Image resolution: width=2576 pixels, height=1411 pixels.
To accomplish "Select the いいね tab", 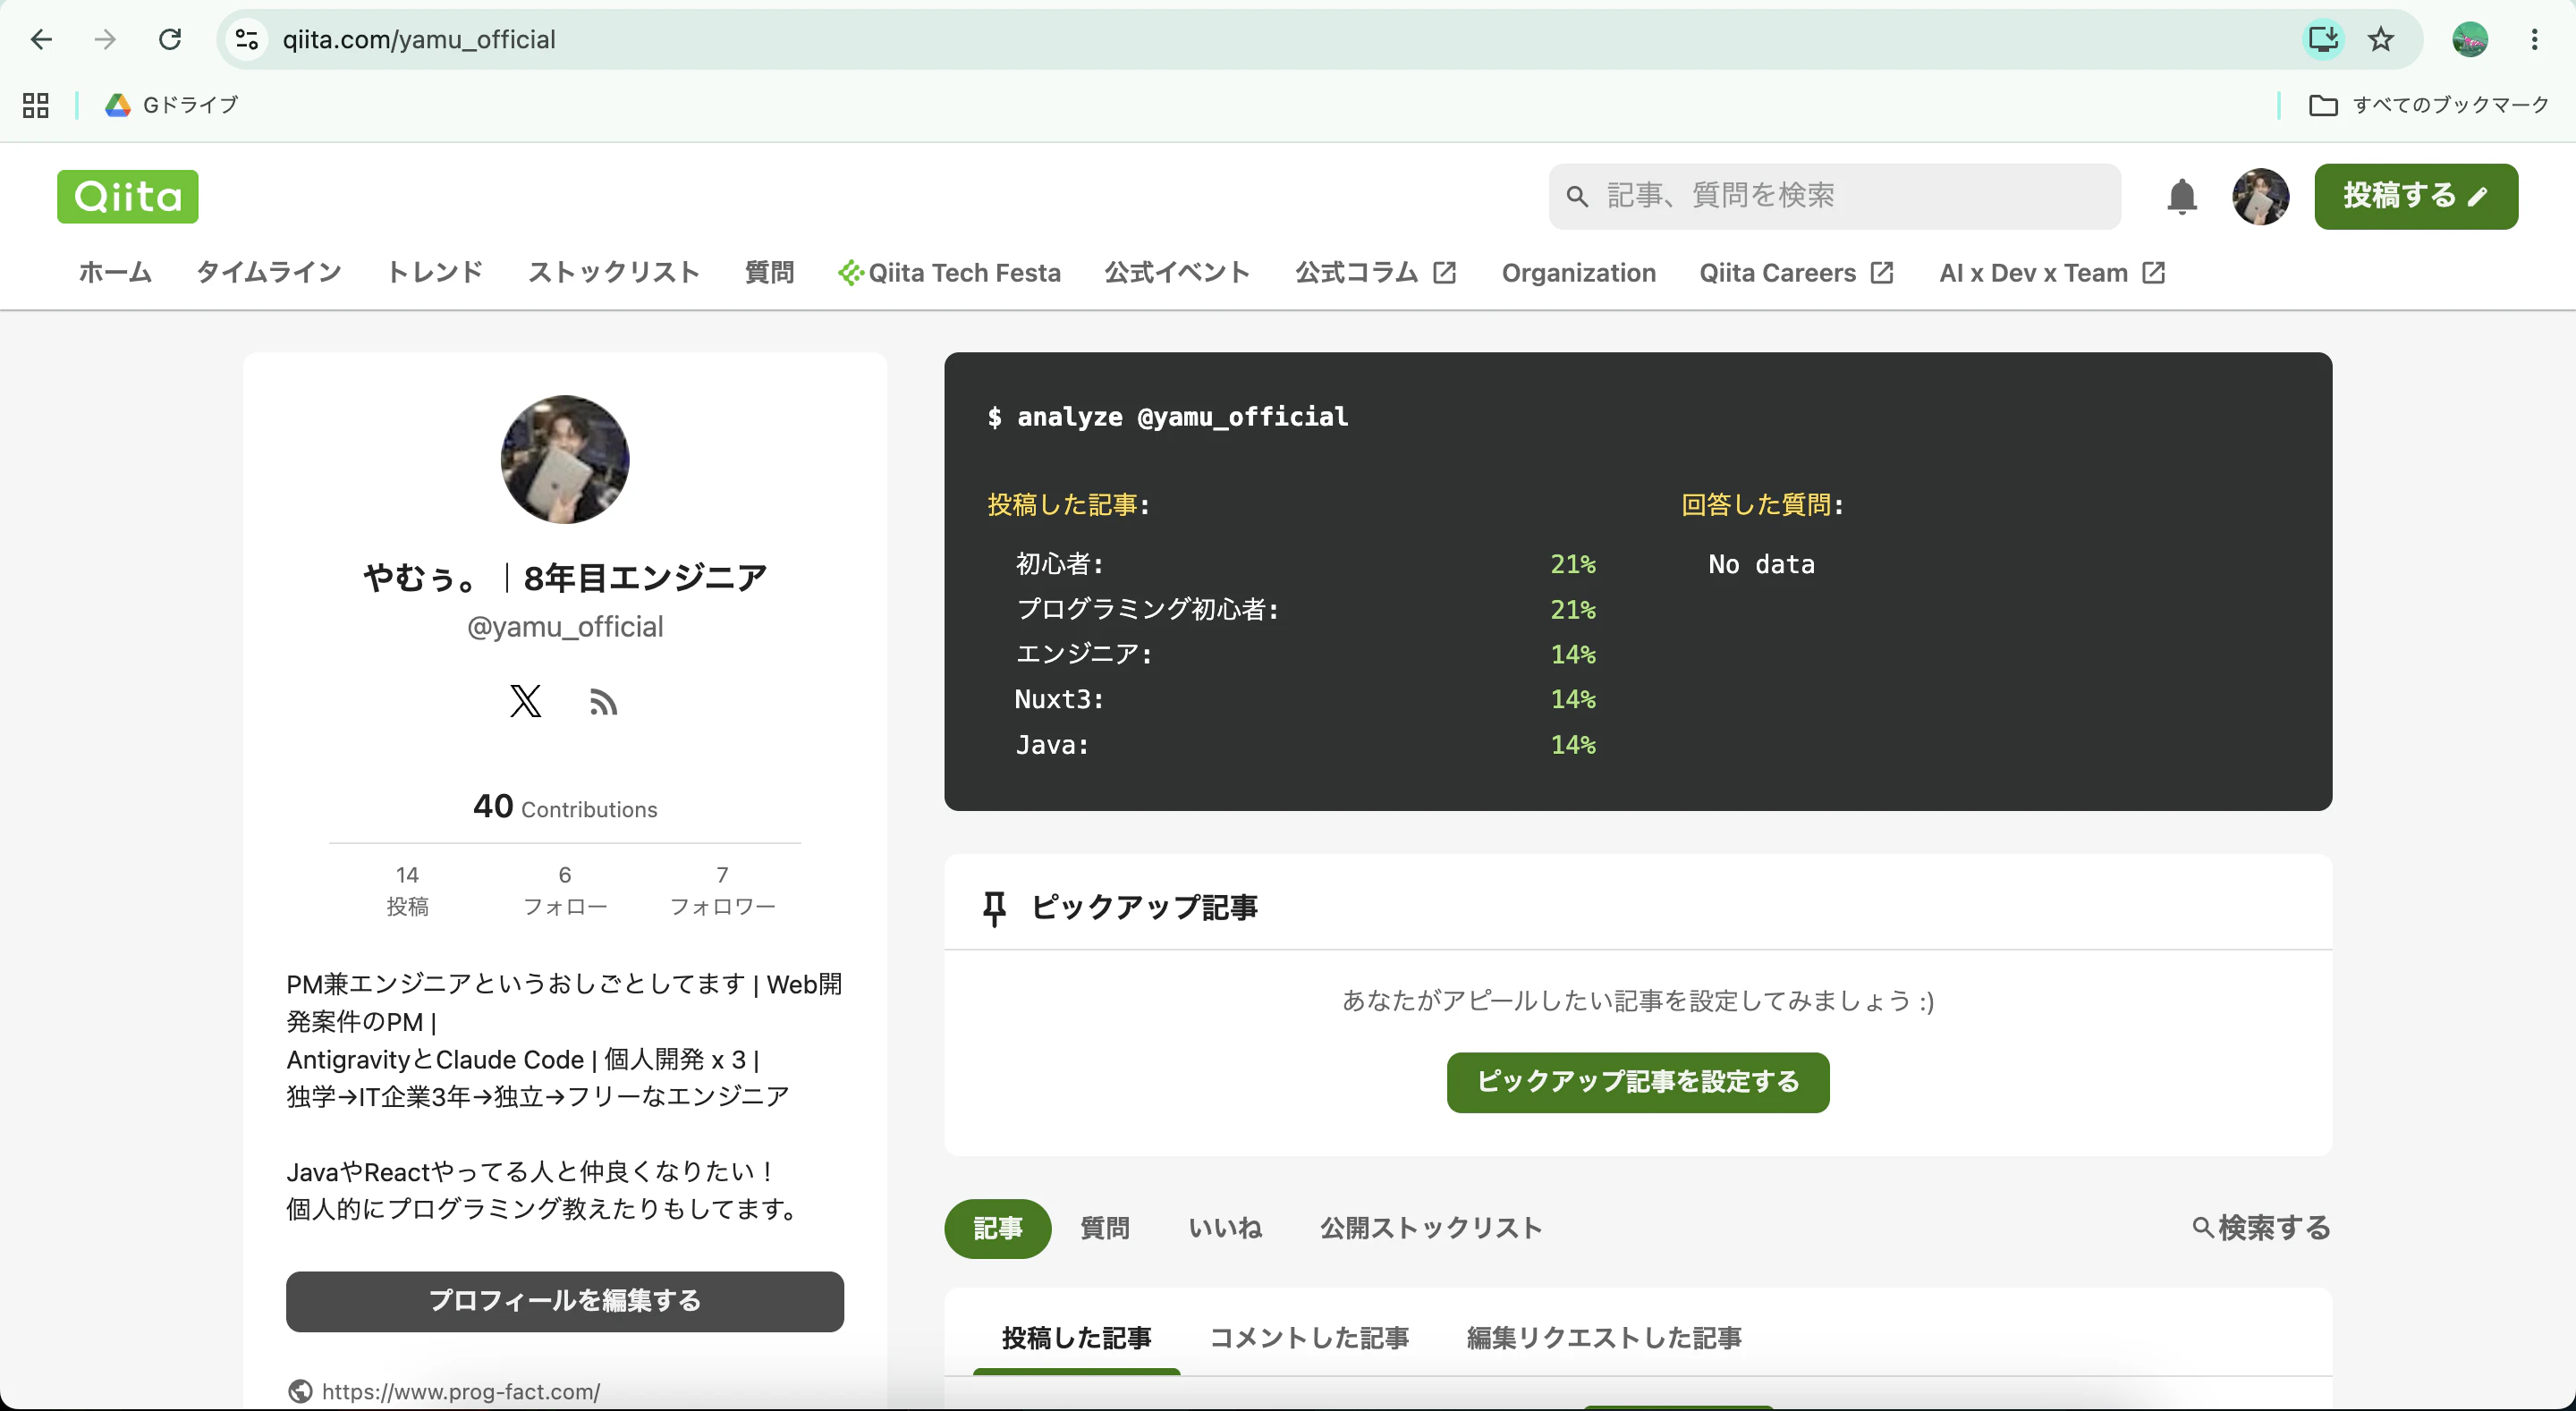I will [x=1225, y=1228].
